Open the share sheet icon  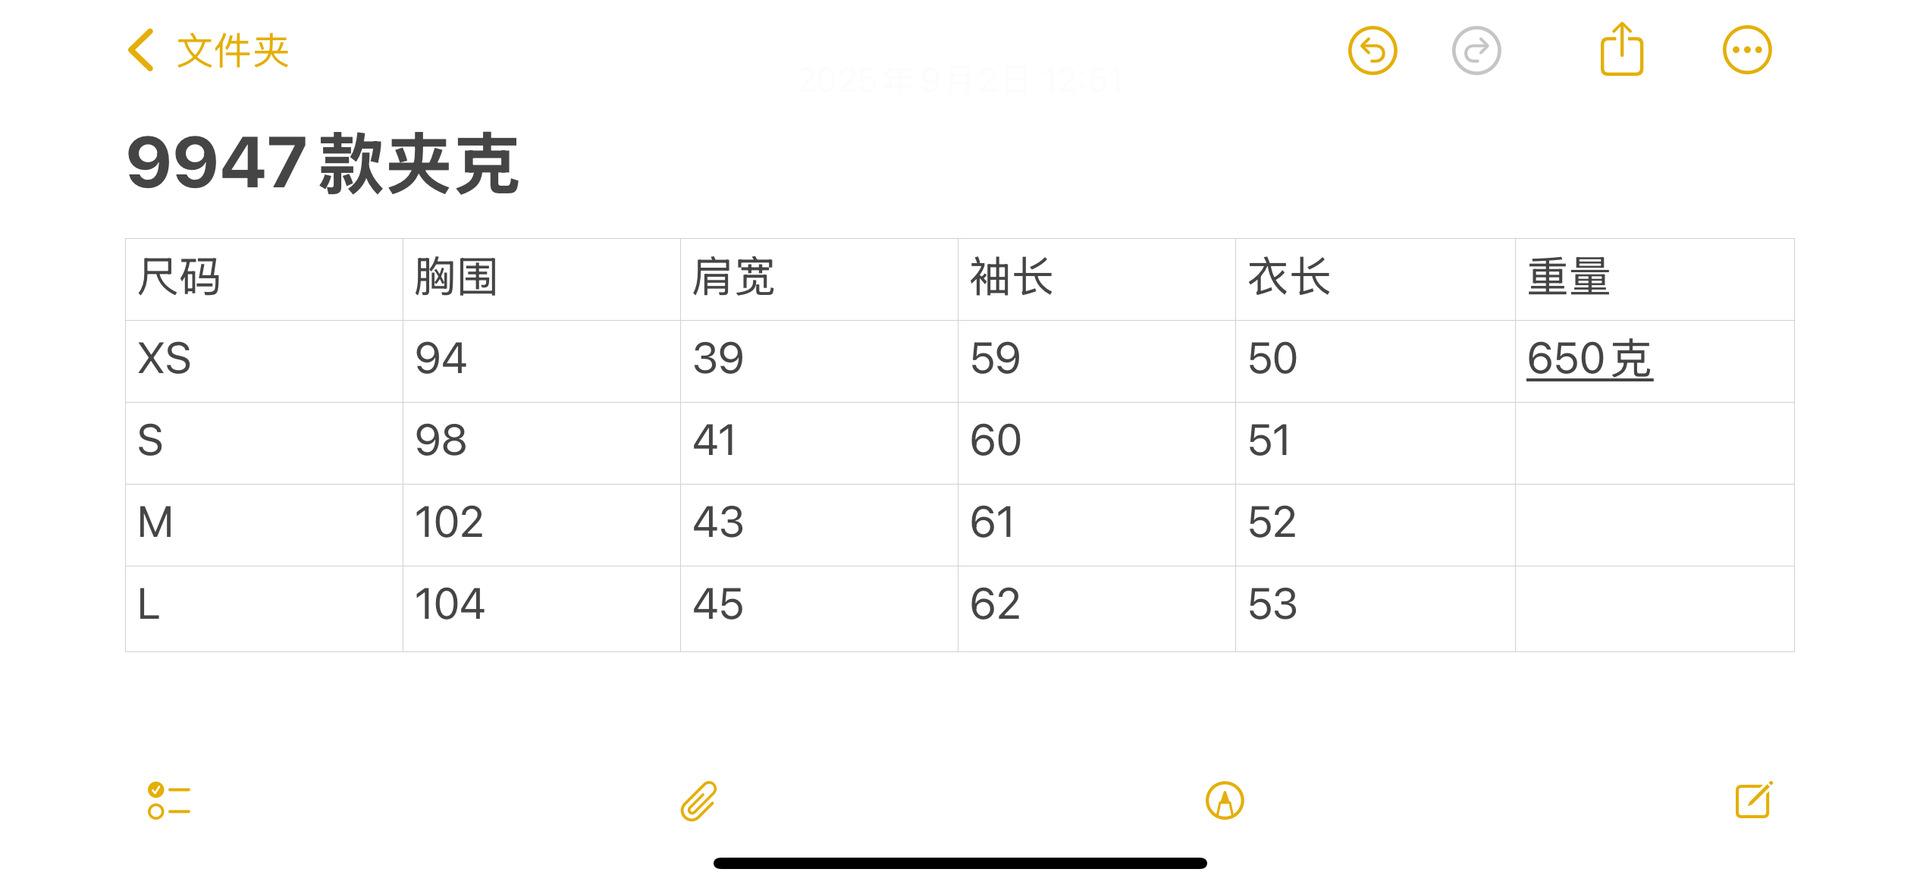pos(1621,50)
